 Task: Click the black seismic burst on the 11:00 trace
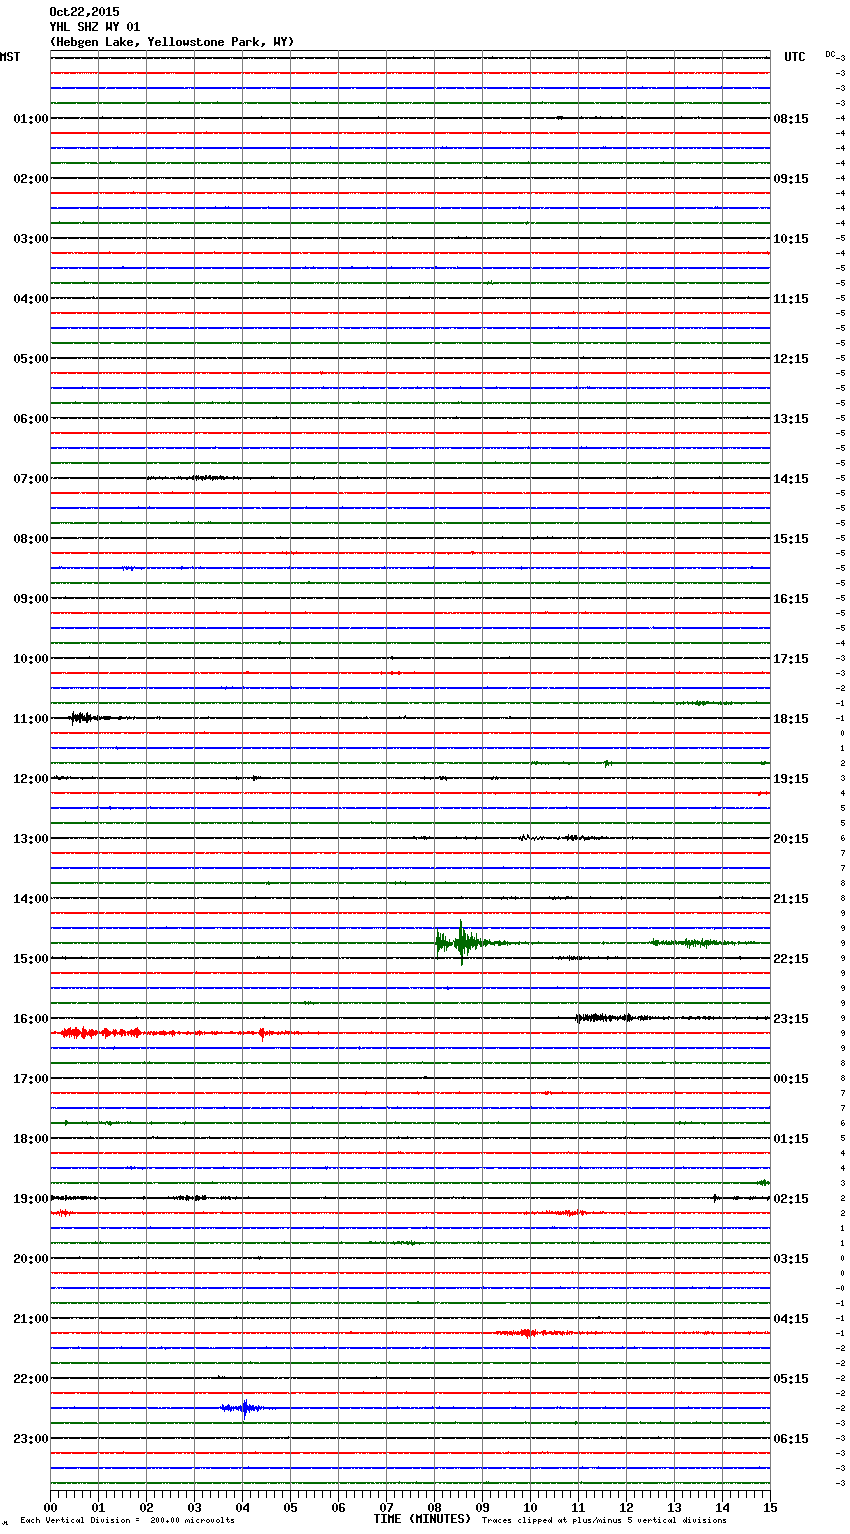(x=82, y=717)
